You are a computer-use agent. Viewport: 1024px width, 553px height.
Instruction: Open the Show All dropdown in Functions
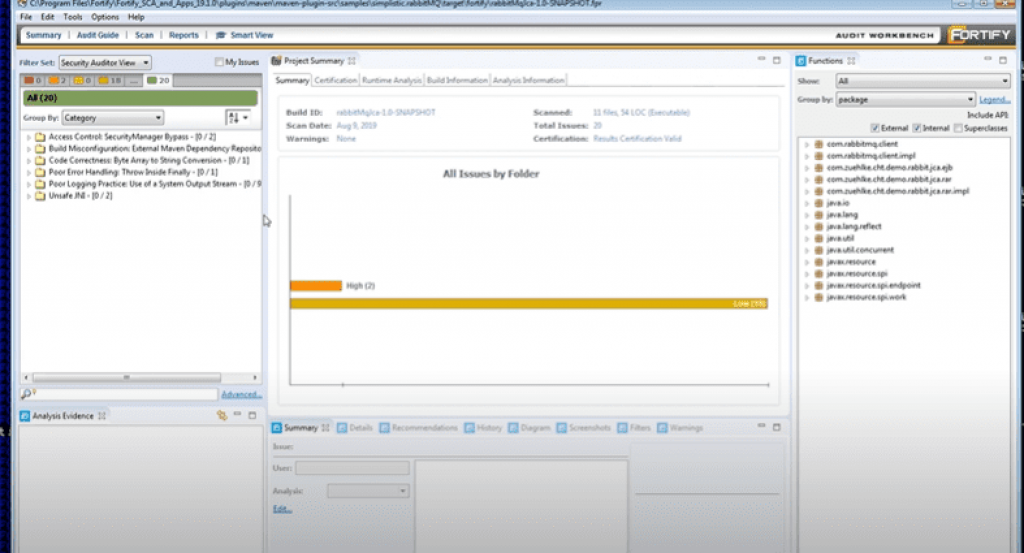[923, 81]
